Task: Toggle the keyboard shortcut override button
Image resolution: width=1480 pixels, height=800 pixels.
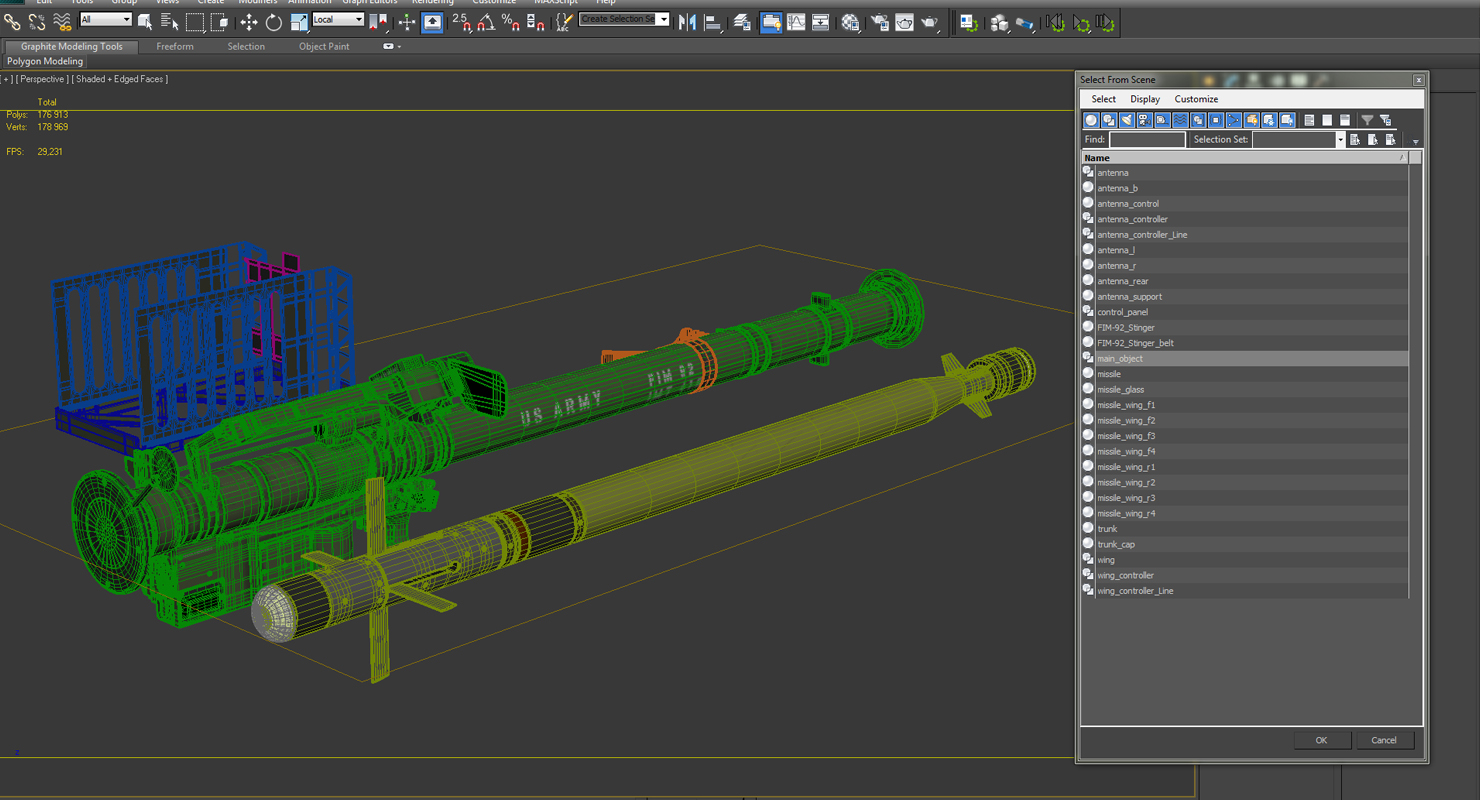Action: (432, 22)
